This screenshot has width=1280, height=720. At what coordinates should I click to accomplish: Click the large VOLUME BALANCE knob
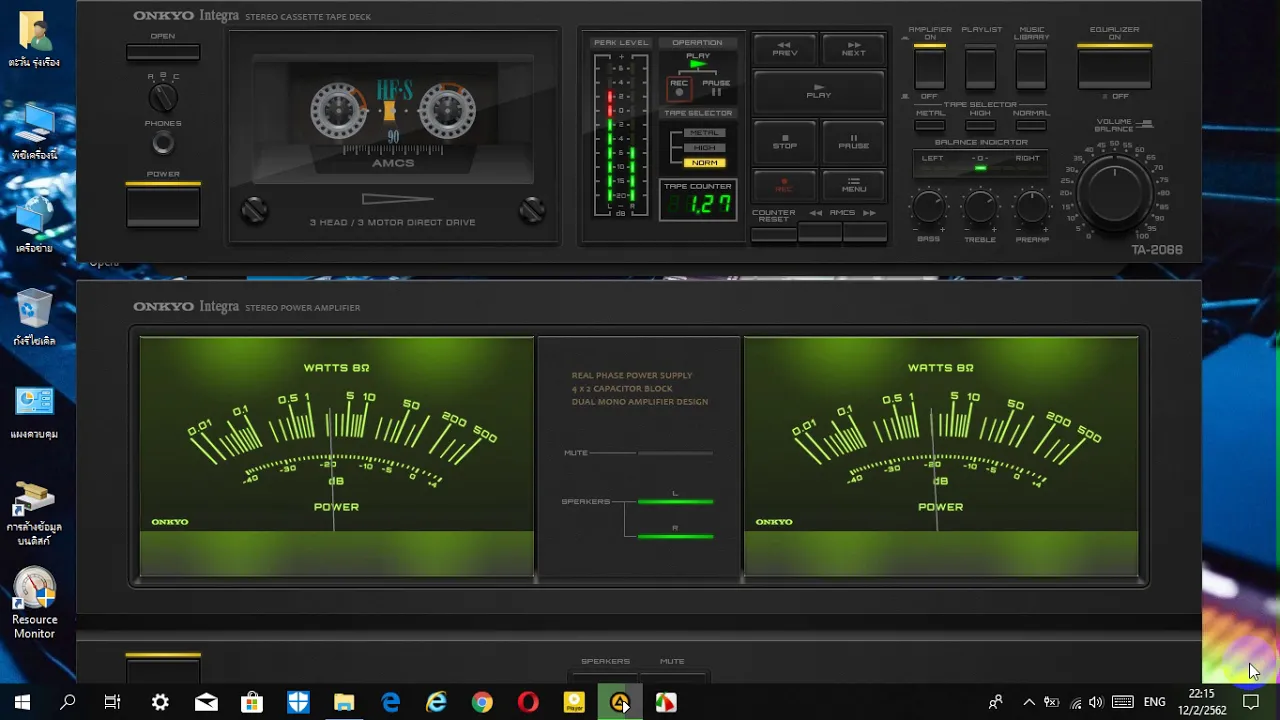(x=1114, y=192)
